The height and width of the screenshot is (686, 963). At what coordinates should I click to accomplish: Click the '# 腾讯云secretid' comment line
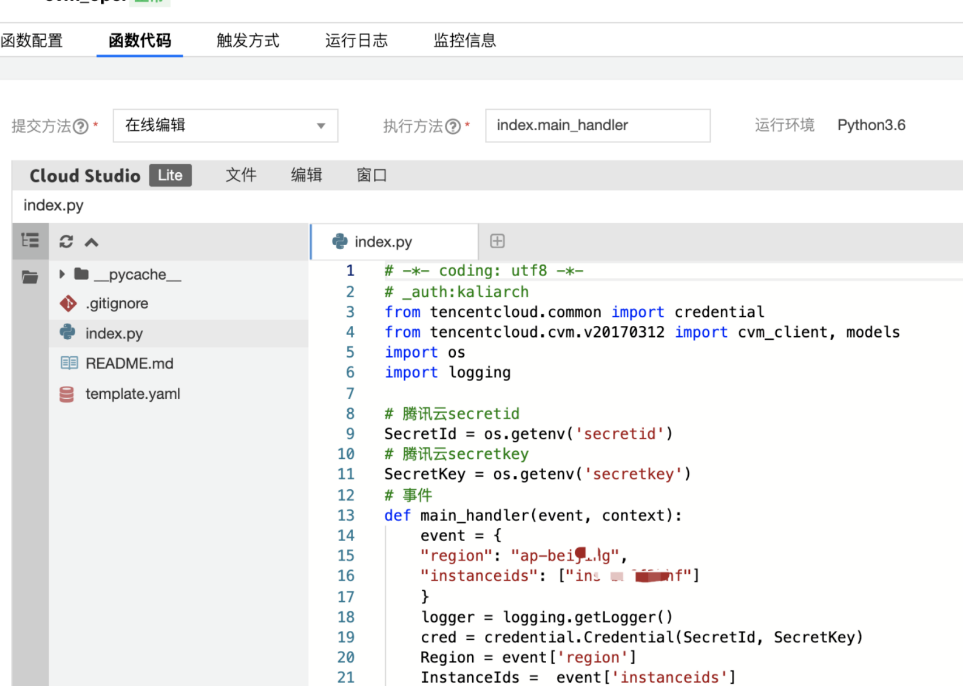[452, 413]
